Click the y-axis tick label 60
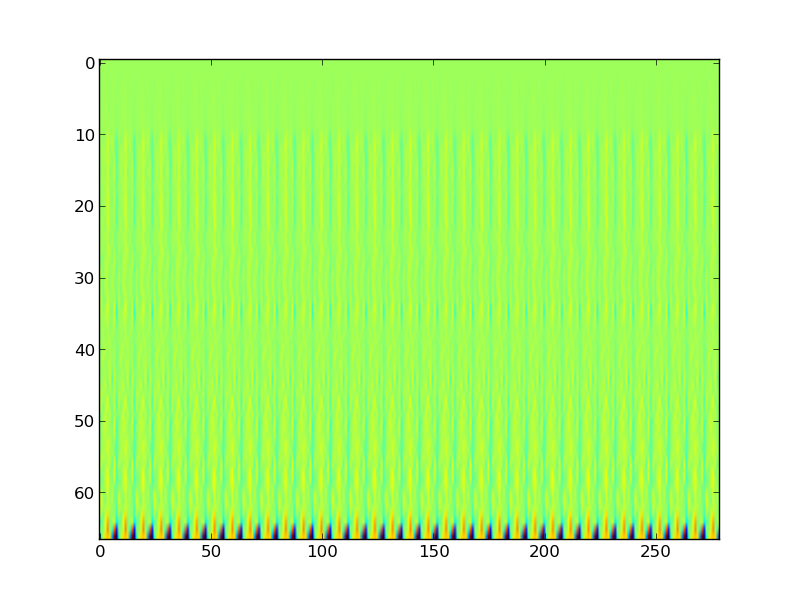The height and width of the screenshot is (600, 800). pos(85,494)
